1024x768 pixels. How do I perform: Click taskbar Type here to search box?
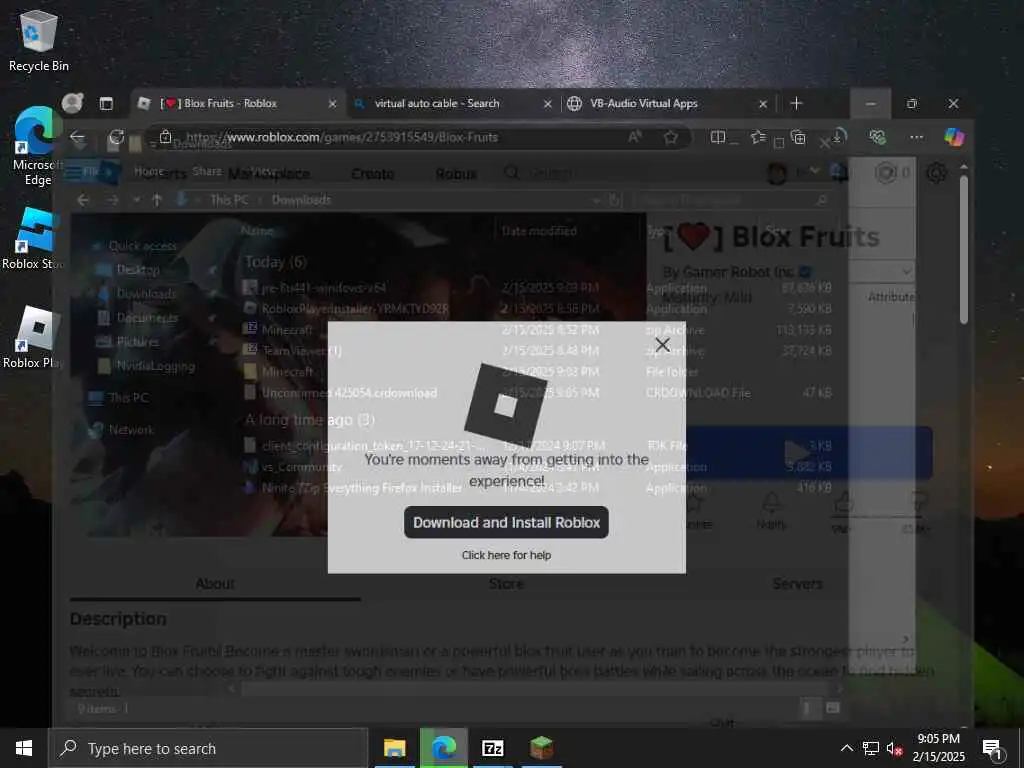208,748
